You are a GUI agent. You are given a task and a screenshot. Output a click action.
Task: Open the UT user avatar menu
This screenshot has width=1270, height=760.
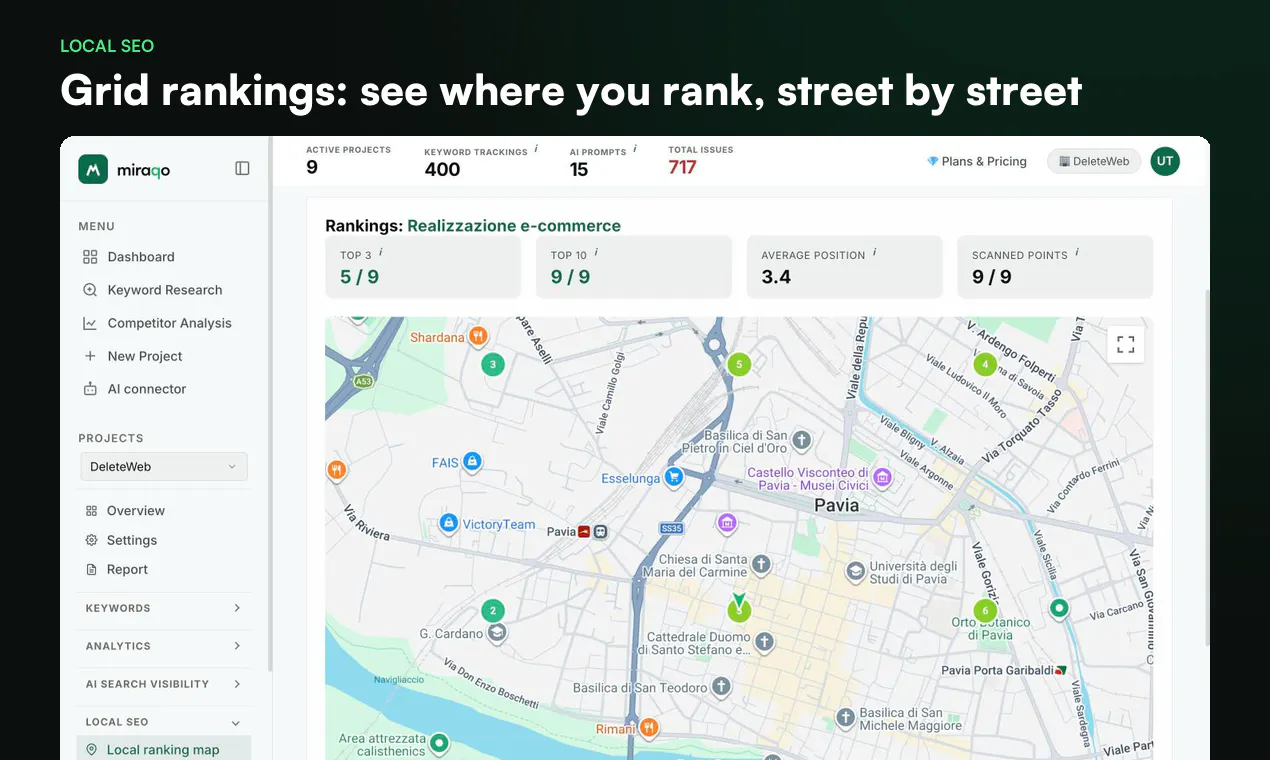point(1165,161)
